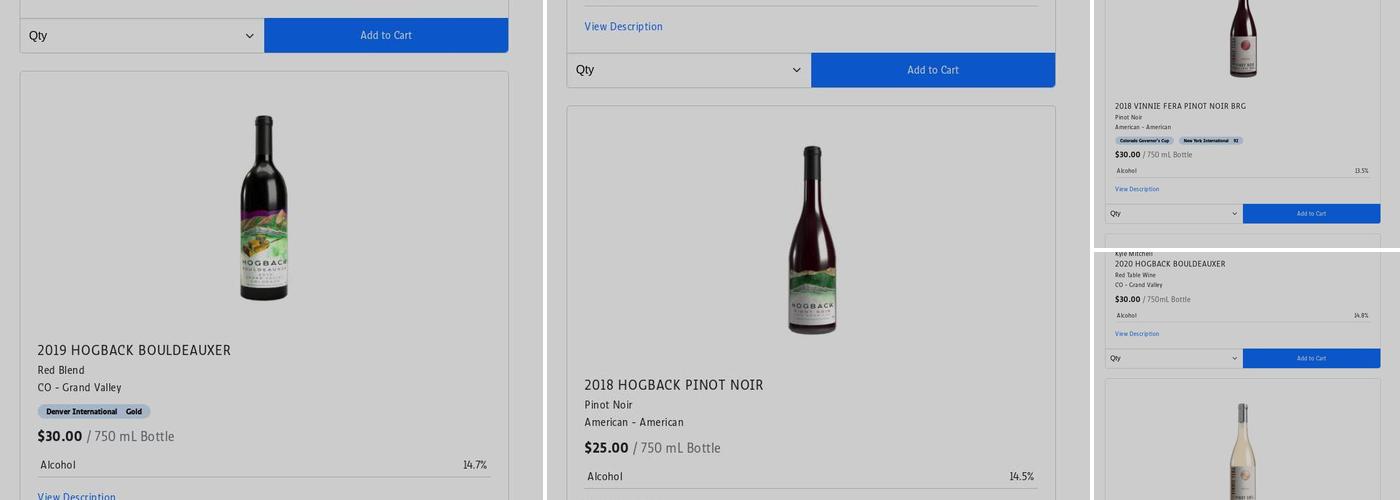Screen dimensions: 1400x500
Task: Add to Cart above 2018 Hogback Pinot Noir card
Action: tap(933, 70)
